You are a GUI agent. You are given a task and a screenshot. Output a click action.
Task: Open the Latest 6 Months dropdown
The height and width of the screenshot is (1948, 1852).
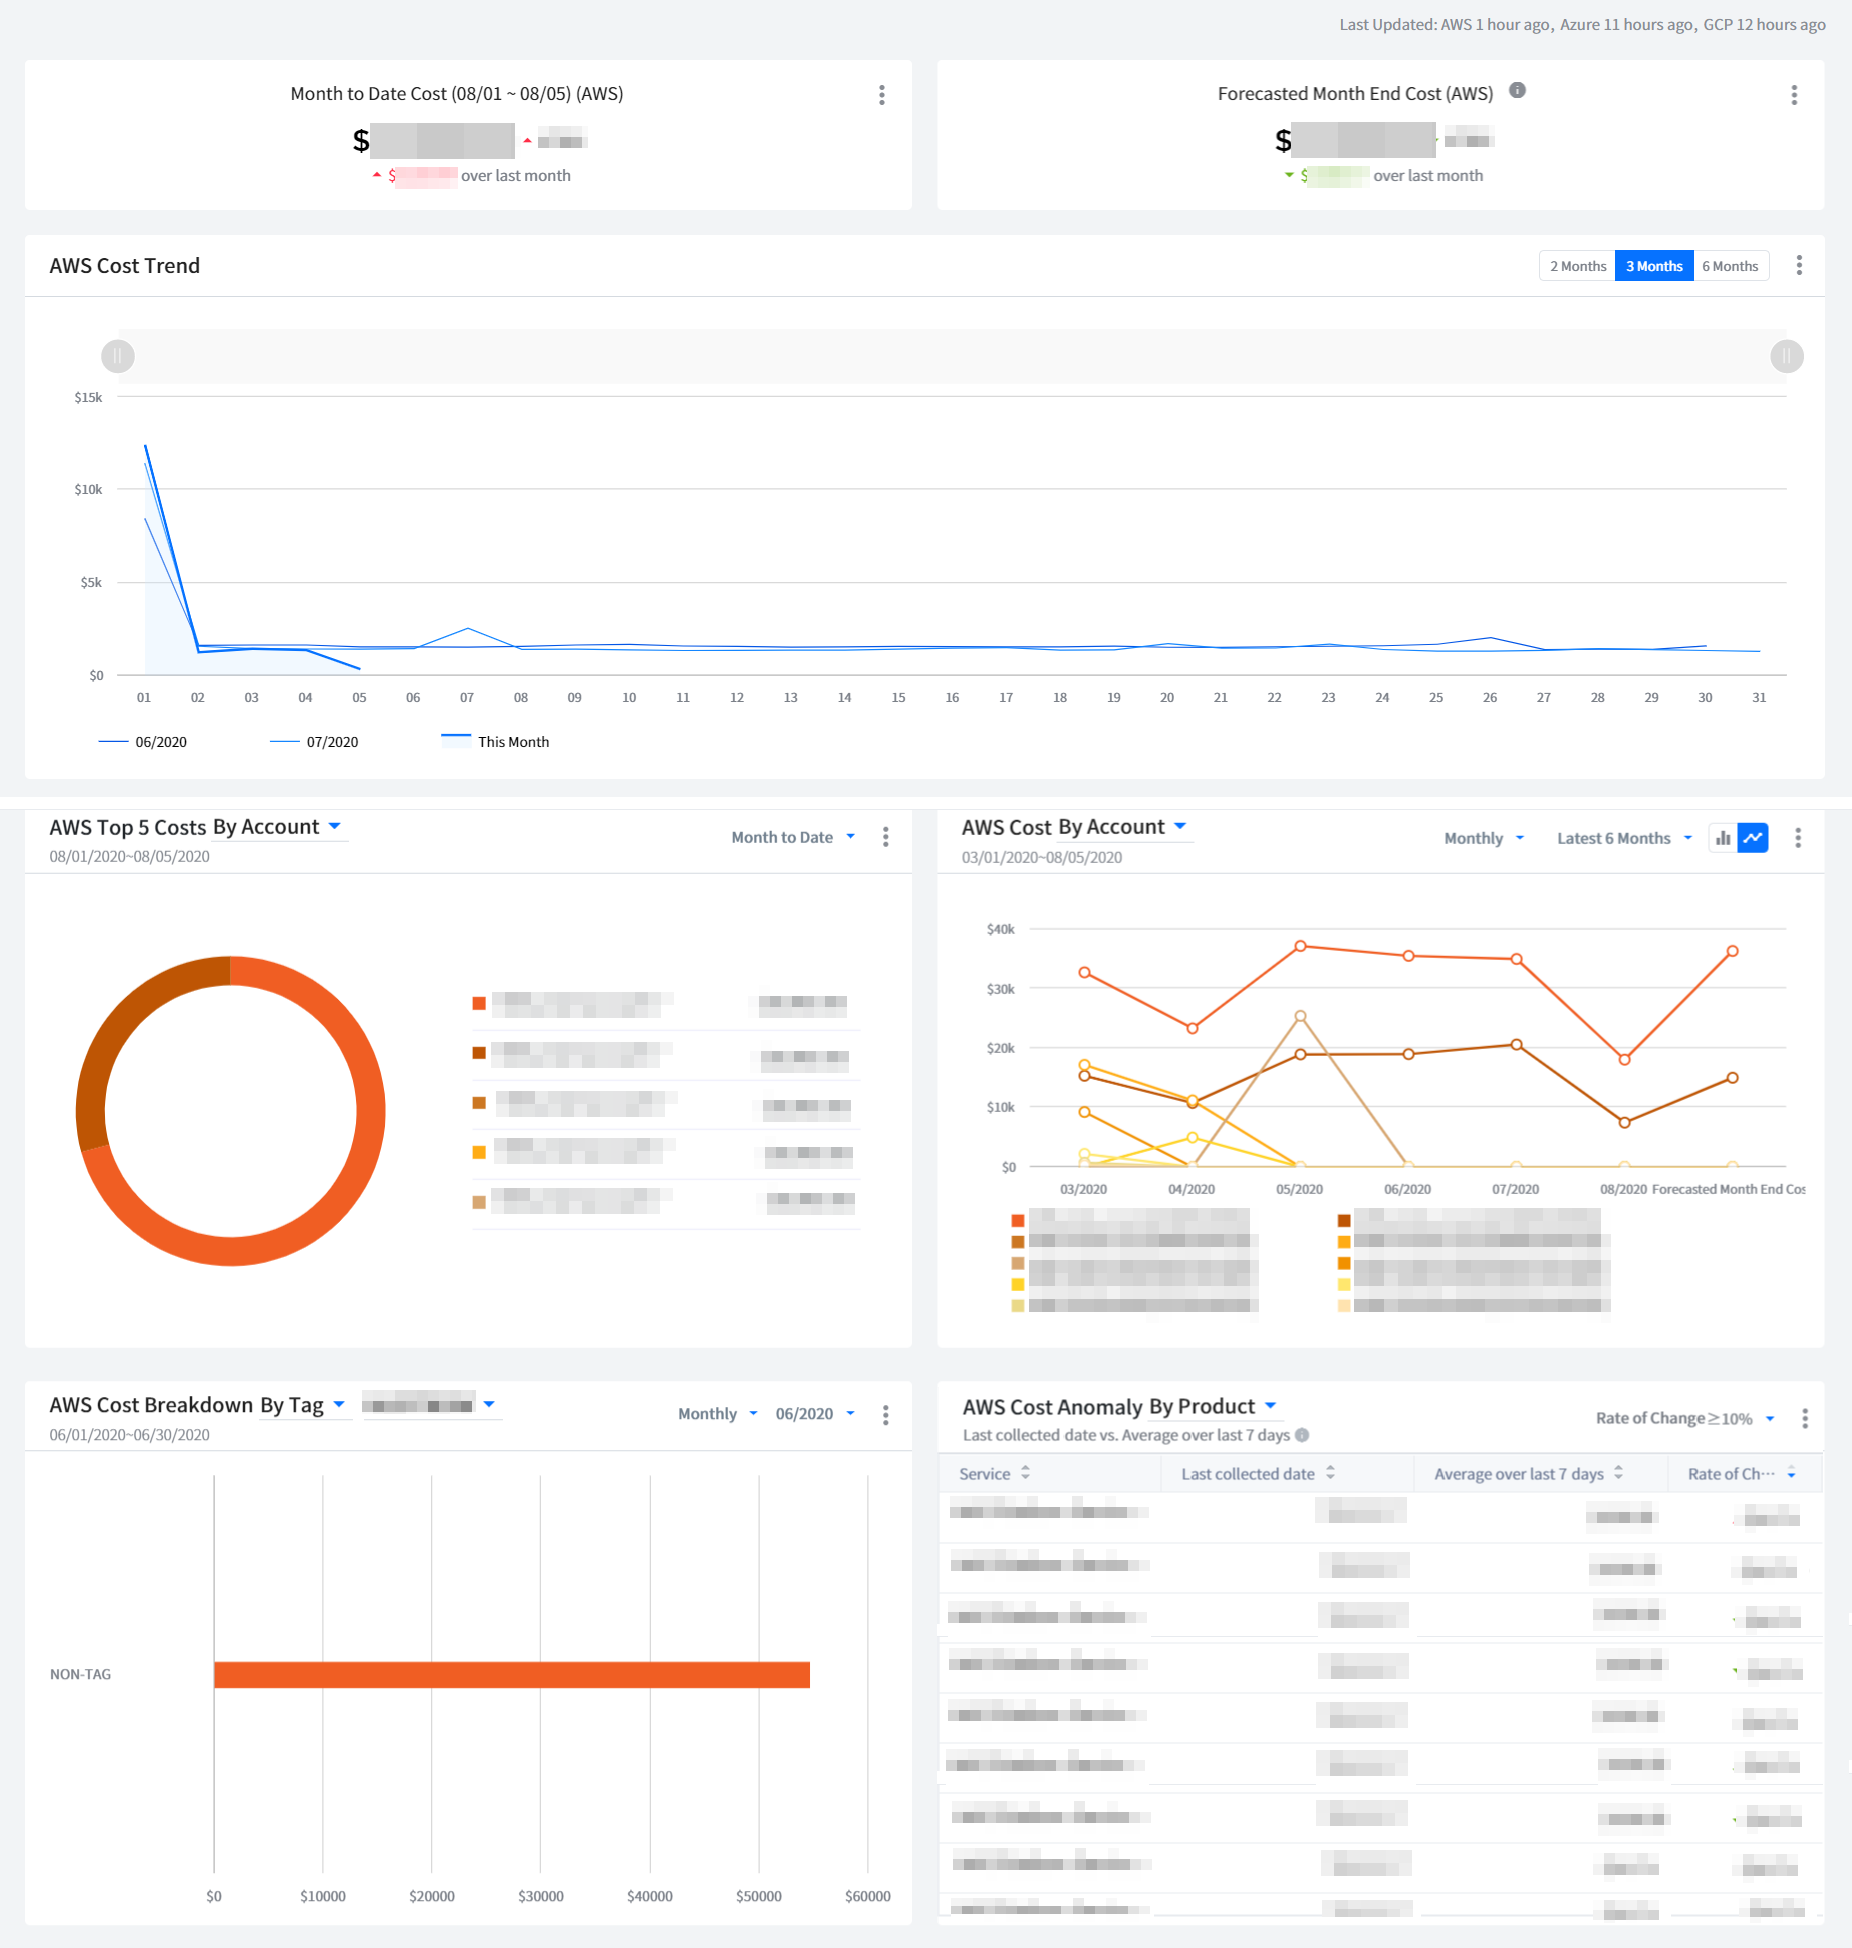tap(1623, 838)
